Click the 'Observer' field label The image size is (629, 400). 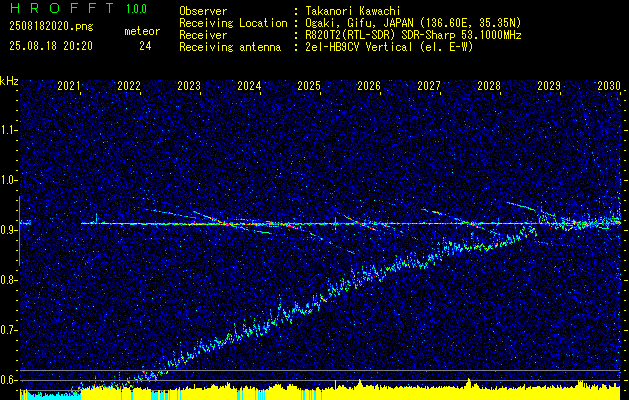(203, 11)
